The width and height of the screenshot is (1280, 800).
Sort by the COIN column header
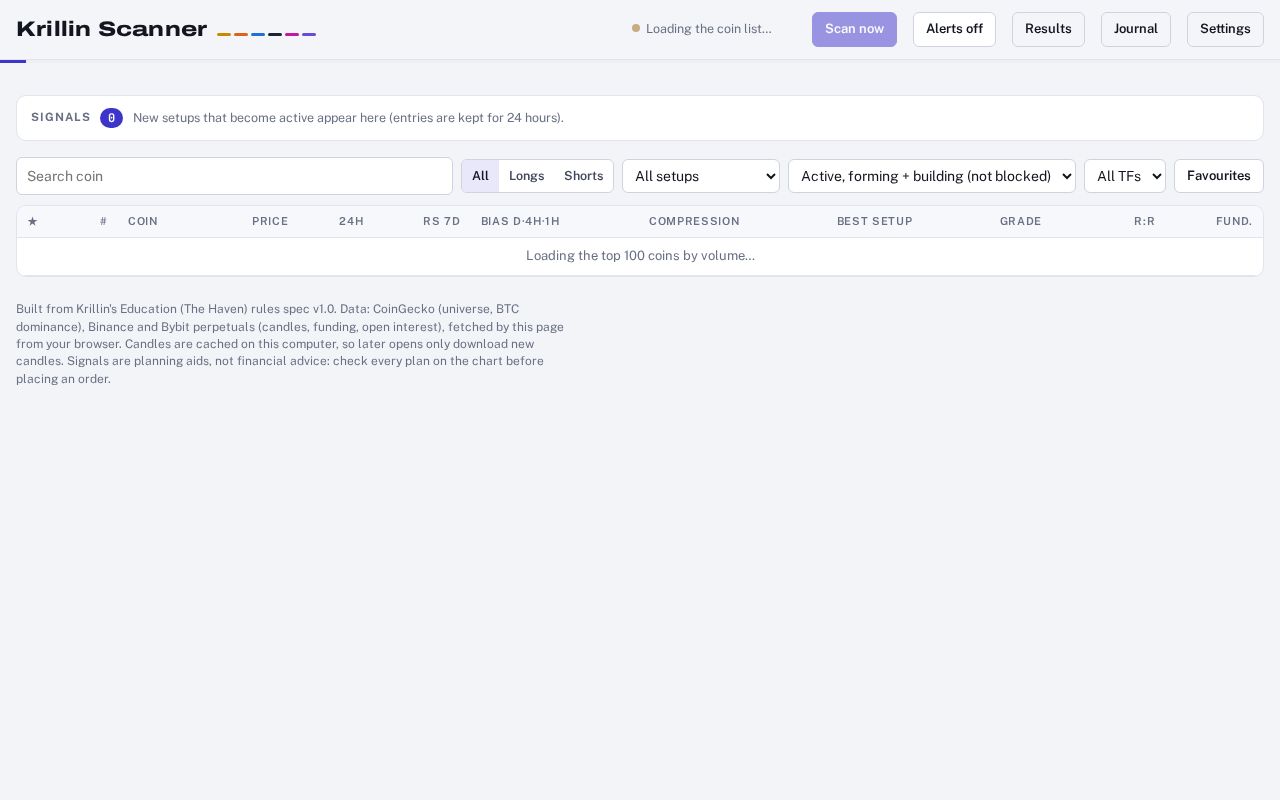coord(143,222)
